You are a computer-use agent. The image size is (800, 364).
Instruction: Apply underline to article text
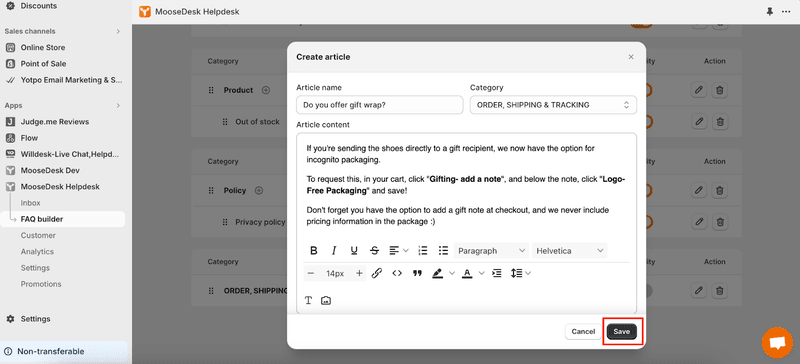pos(354,251)
